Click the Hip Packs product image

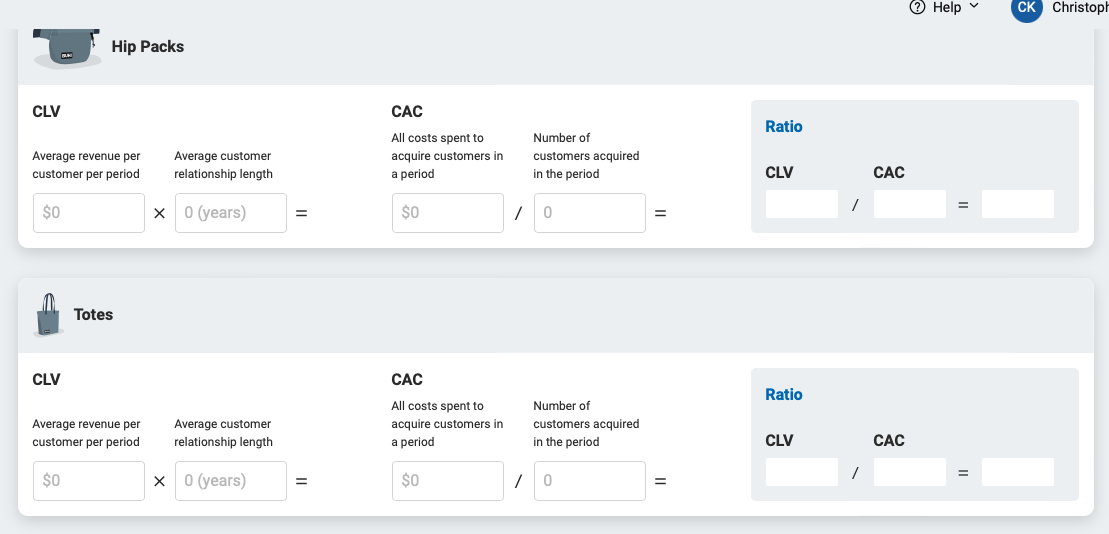point(68,47)
